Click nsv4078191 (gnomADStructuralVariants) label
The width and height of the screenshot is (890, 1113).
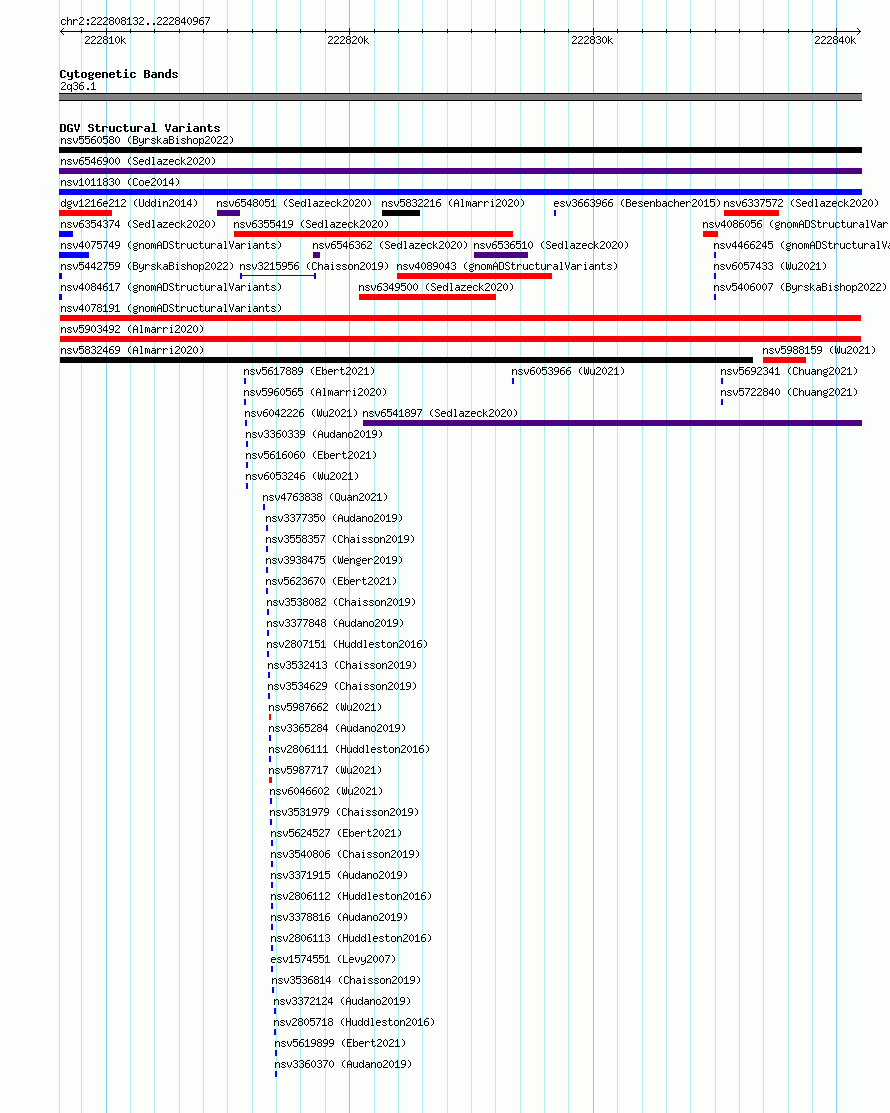coord(171,308)
